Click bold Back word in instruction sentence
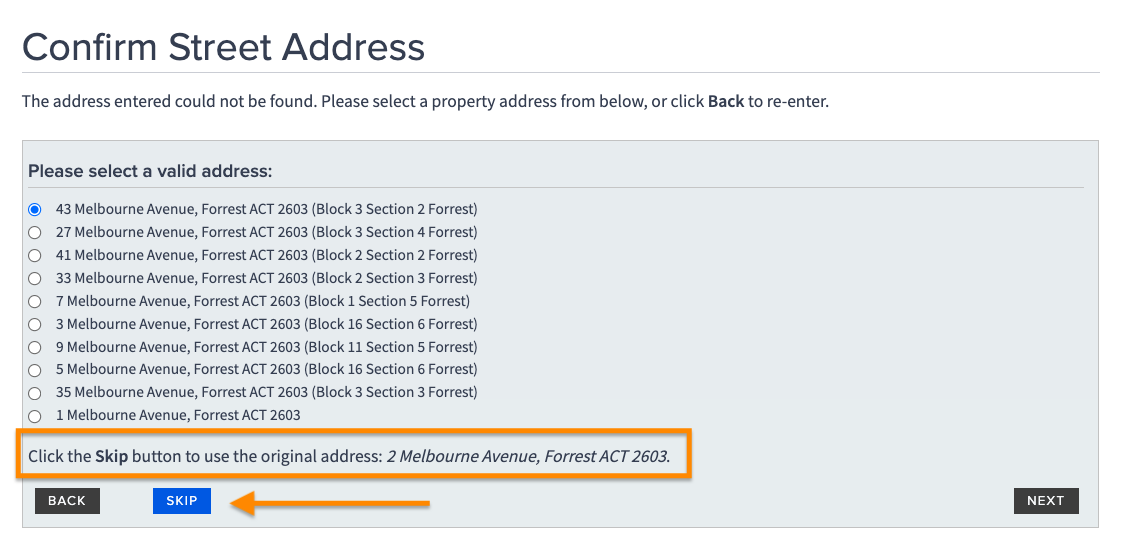Viewport: 1125px width, 553px height. coord(725,102)
